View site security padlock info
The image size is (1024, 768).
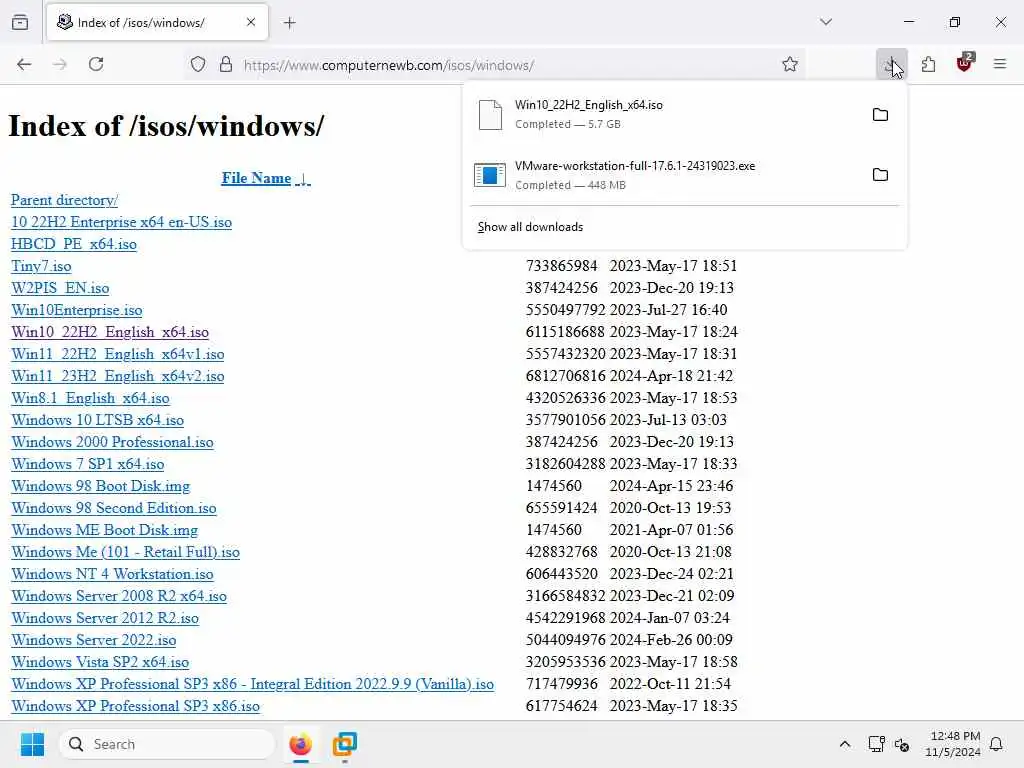click(226, 65)
